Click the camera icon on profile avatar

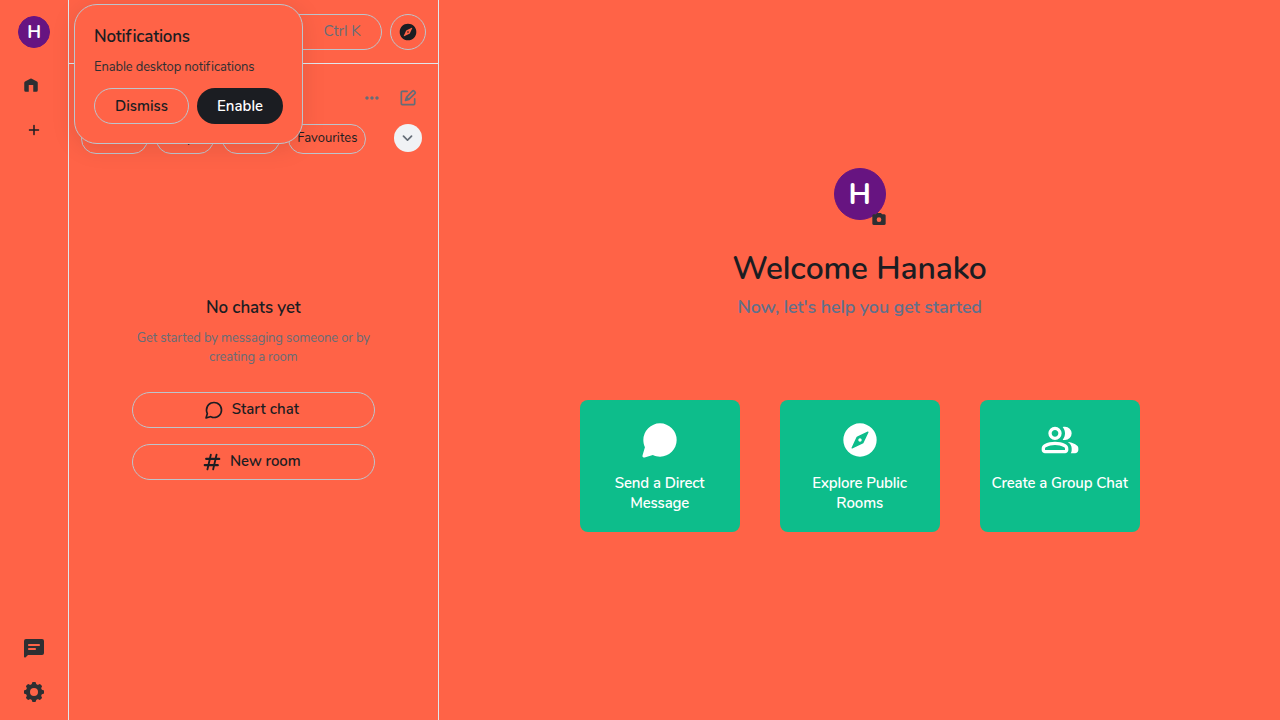coord(879,219)
